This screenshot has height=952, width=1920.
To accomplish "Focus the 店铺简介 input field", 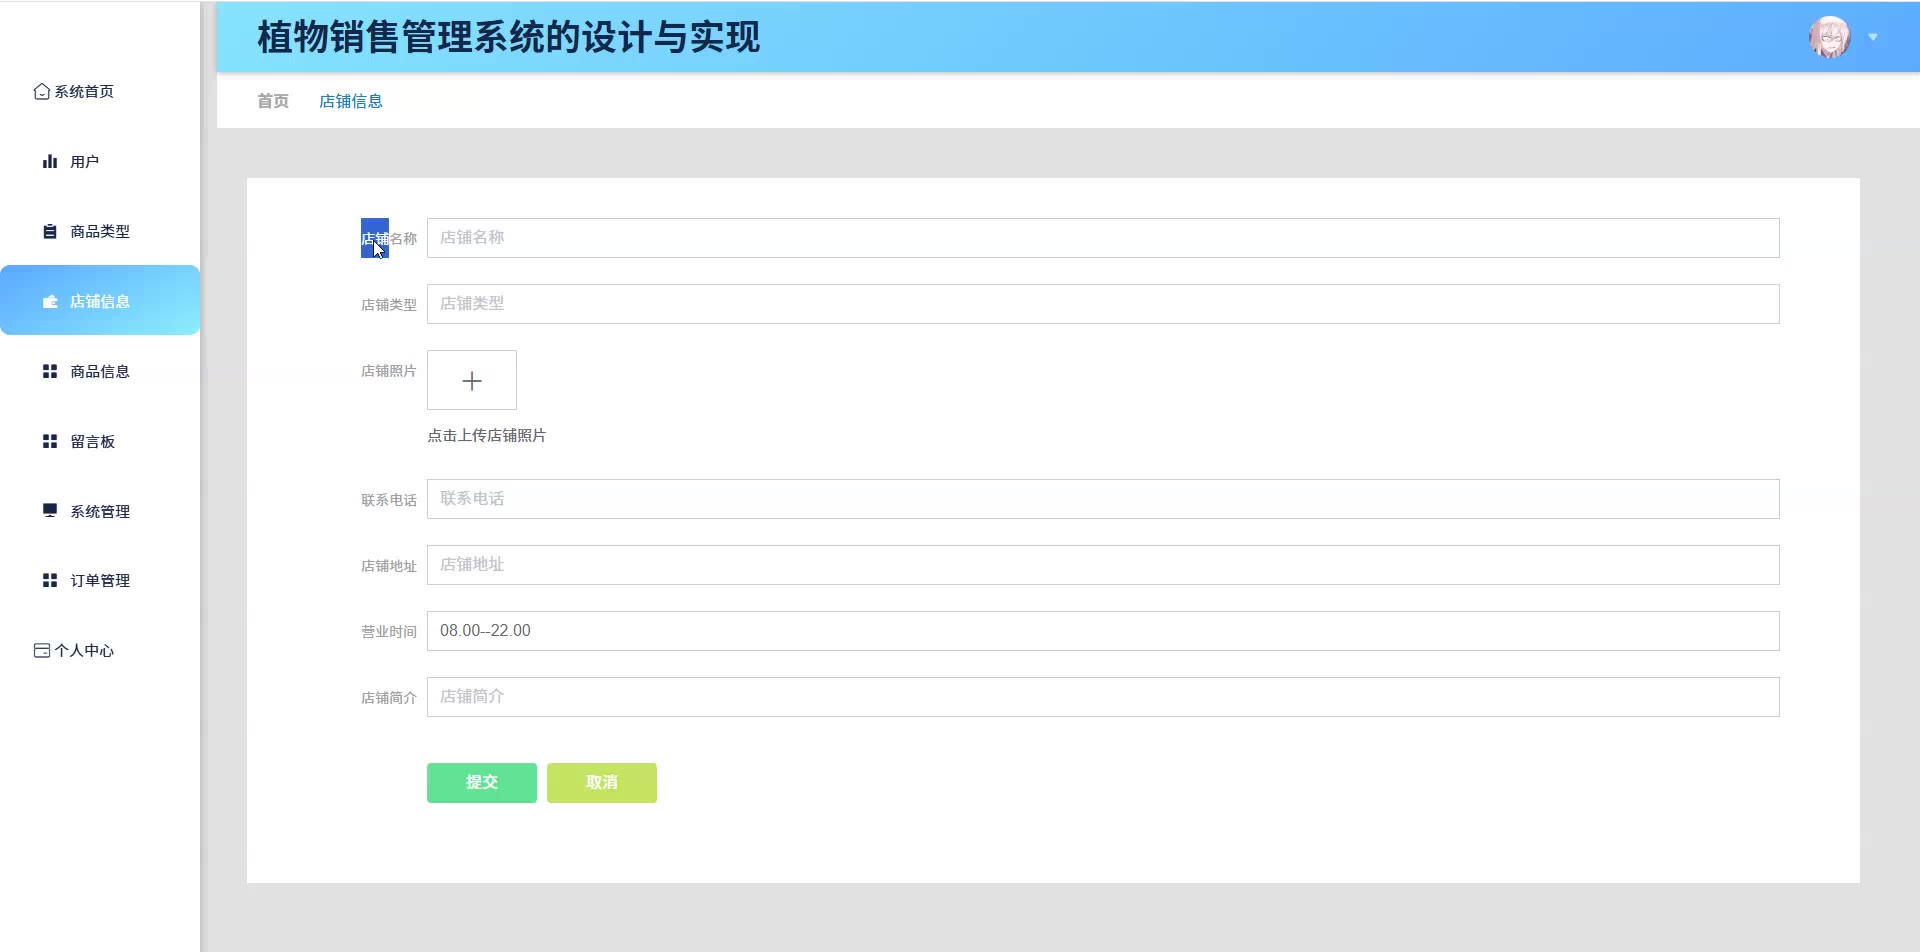I will (1103, 697).
